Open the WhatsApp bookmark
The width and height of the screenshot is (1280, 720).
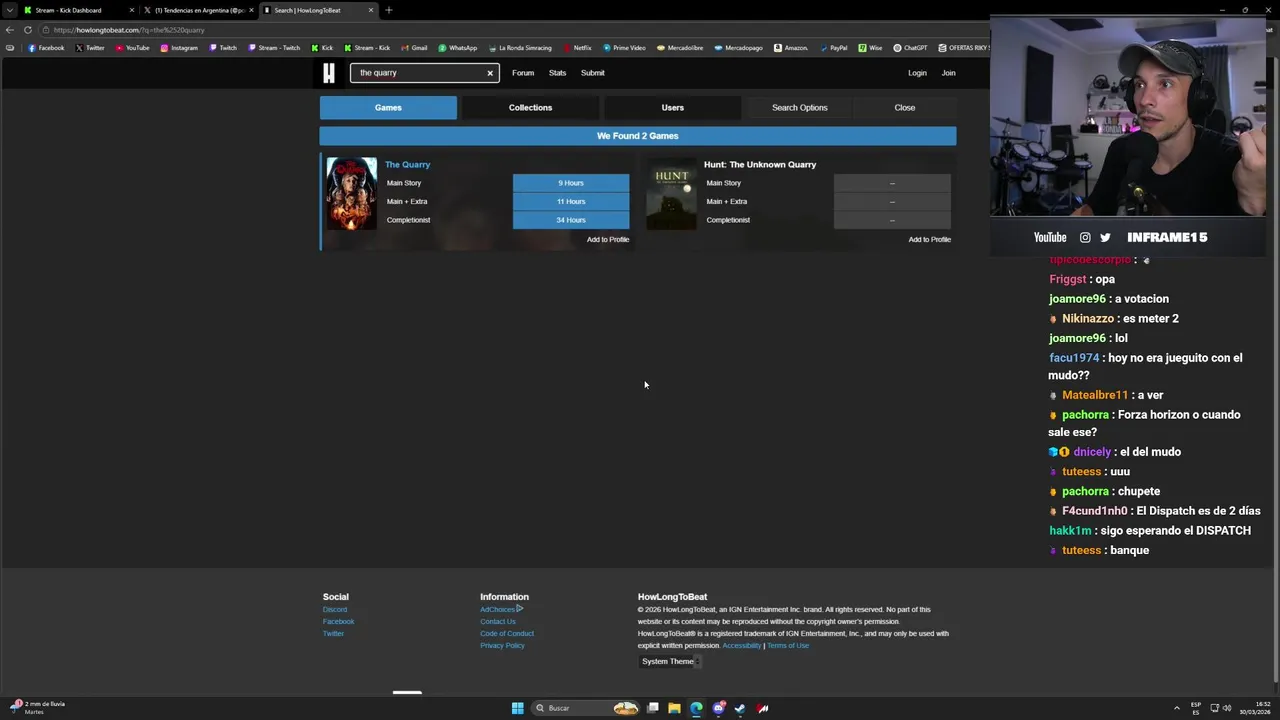(458, 48)
